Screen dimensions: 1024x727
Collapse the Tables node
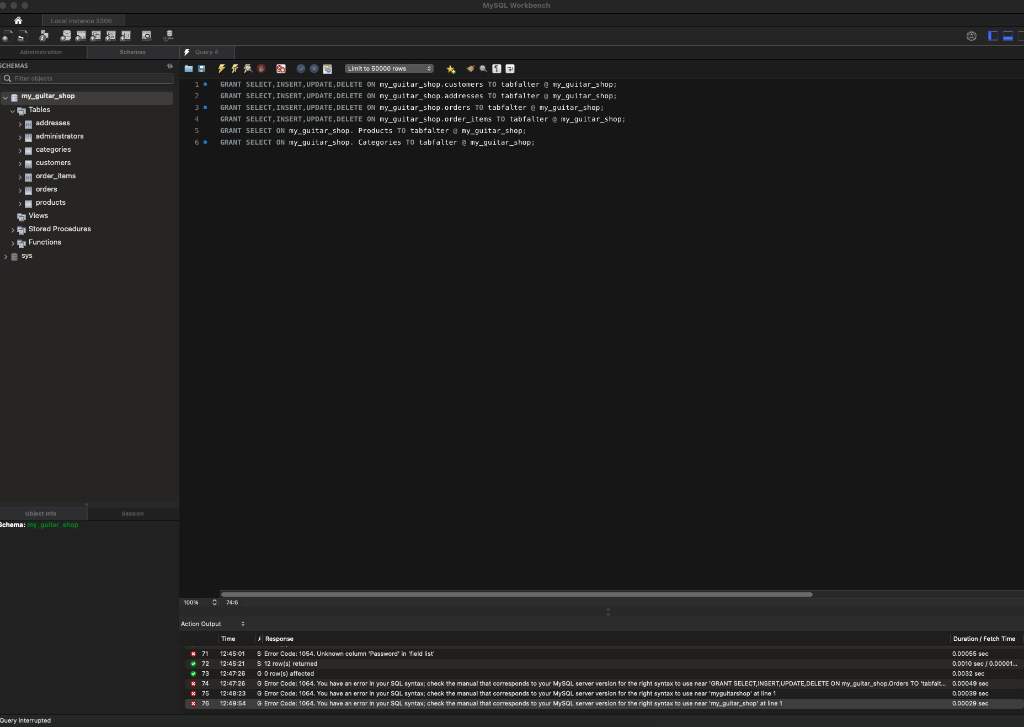point(12,110)
